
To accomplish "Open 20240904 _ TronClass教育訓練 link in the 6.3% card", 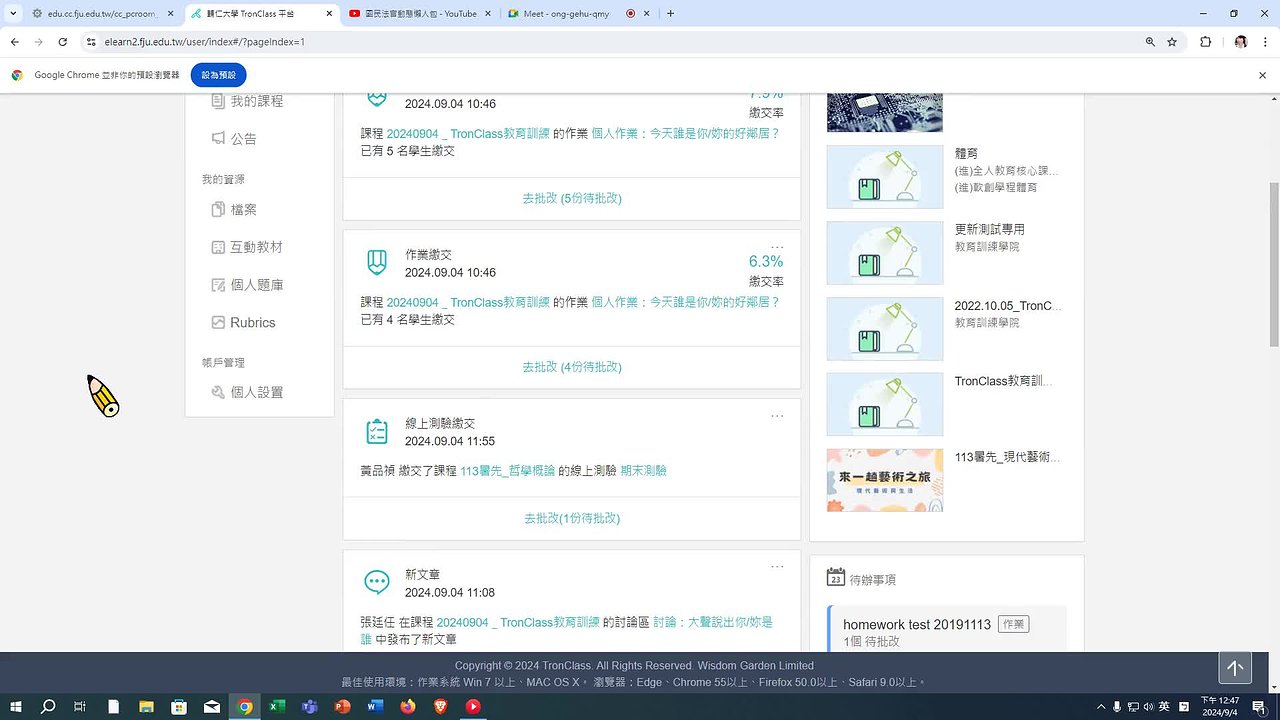I will [468, 302].
